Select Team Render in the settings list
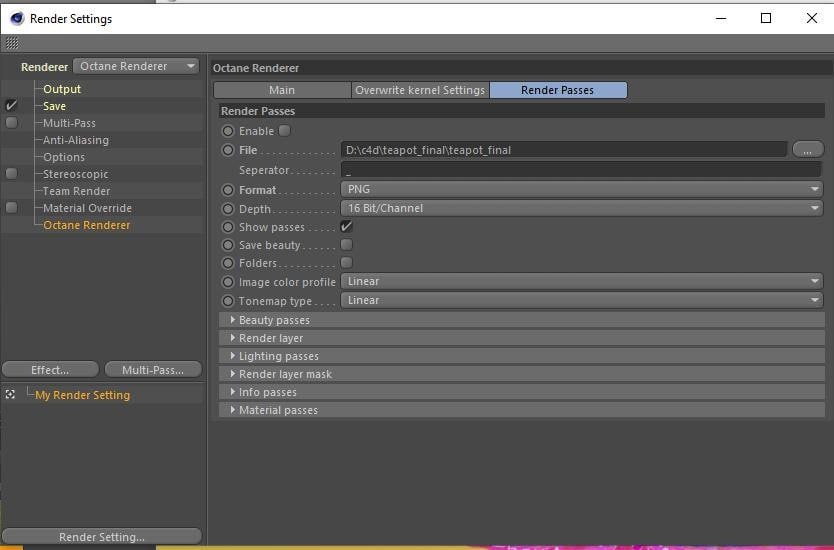Screen dimensions: 834x550 point(77,191)
